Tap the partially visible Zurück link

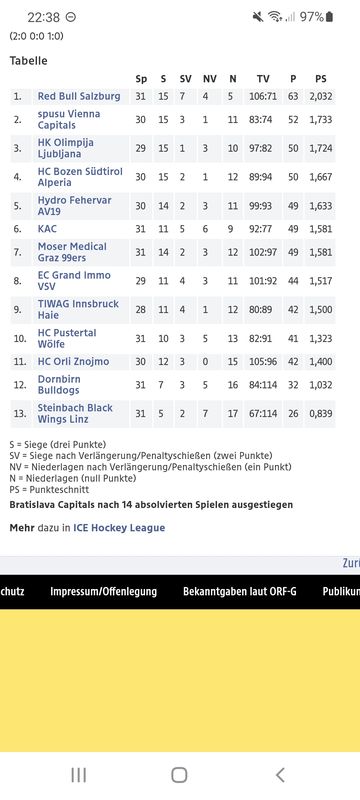(x=351, y=563)
